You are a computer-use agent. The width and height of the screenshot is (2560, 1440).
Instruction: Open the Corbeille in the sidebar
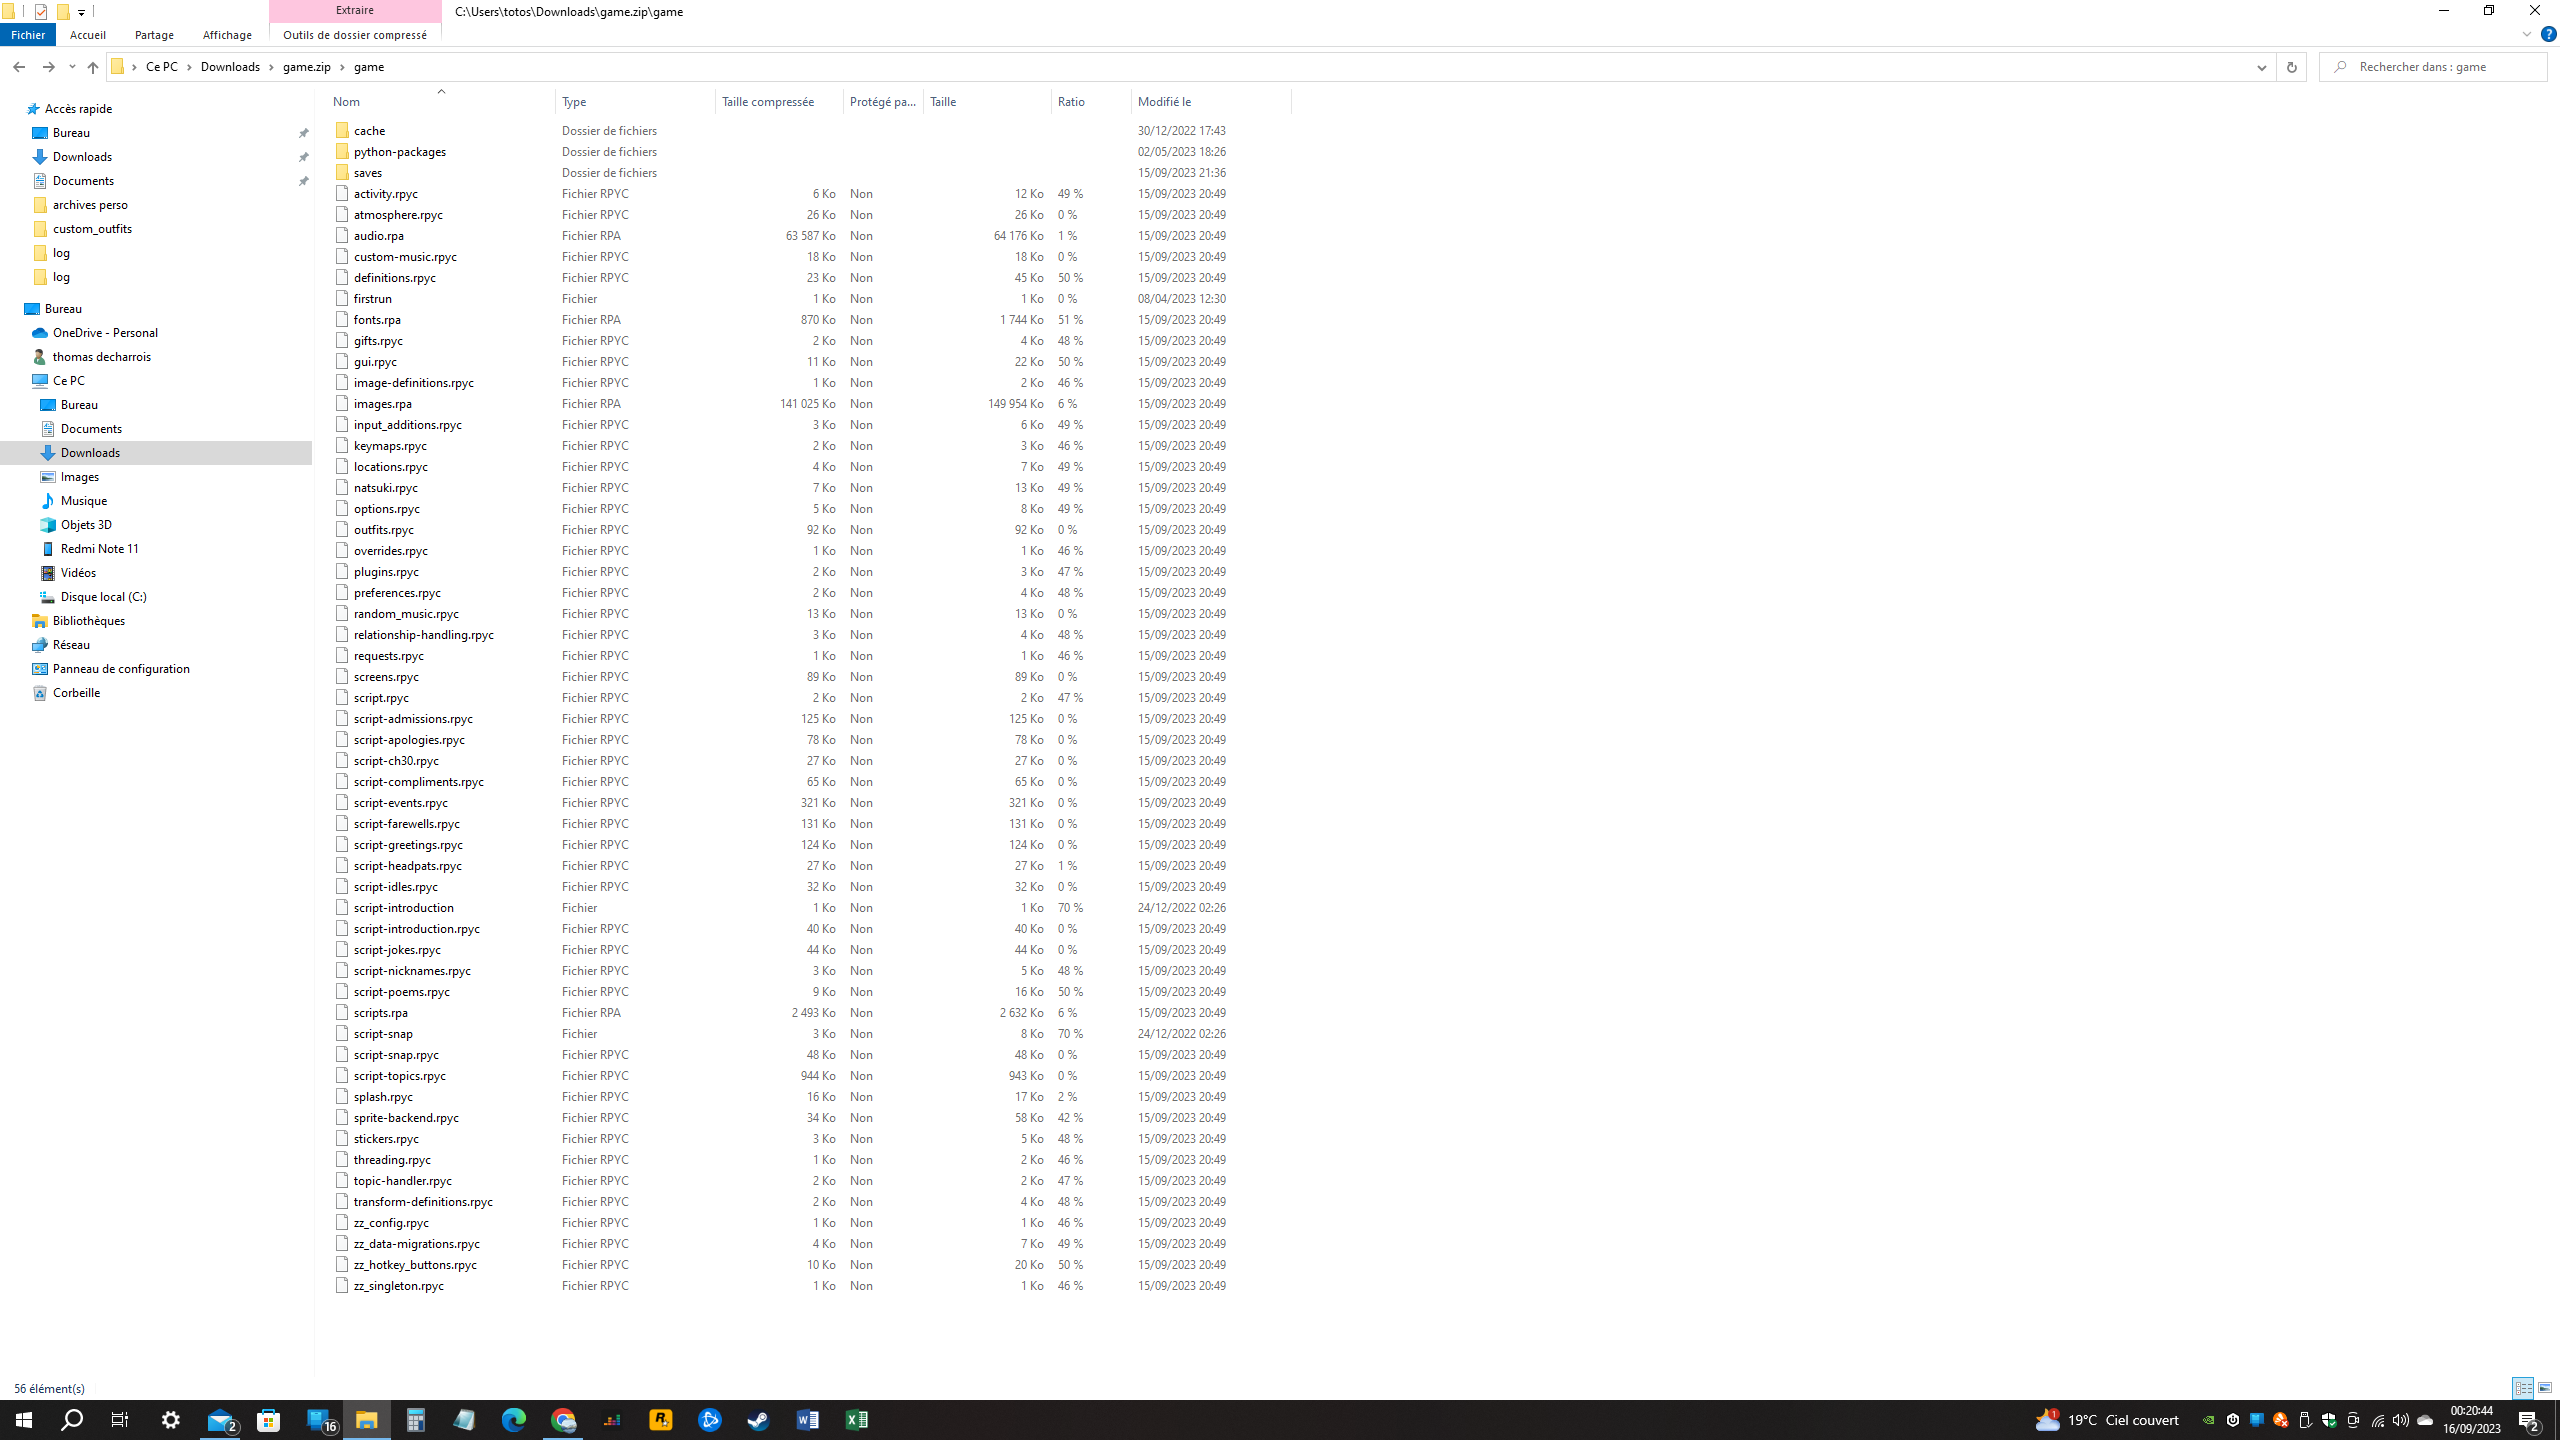click(76, 693)
